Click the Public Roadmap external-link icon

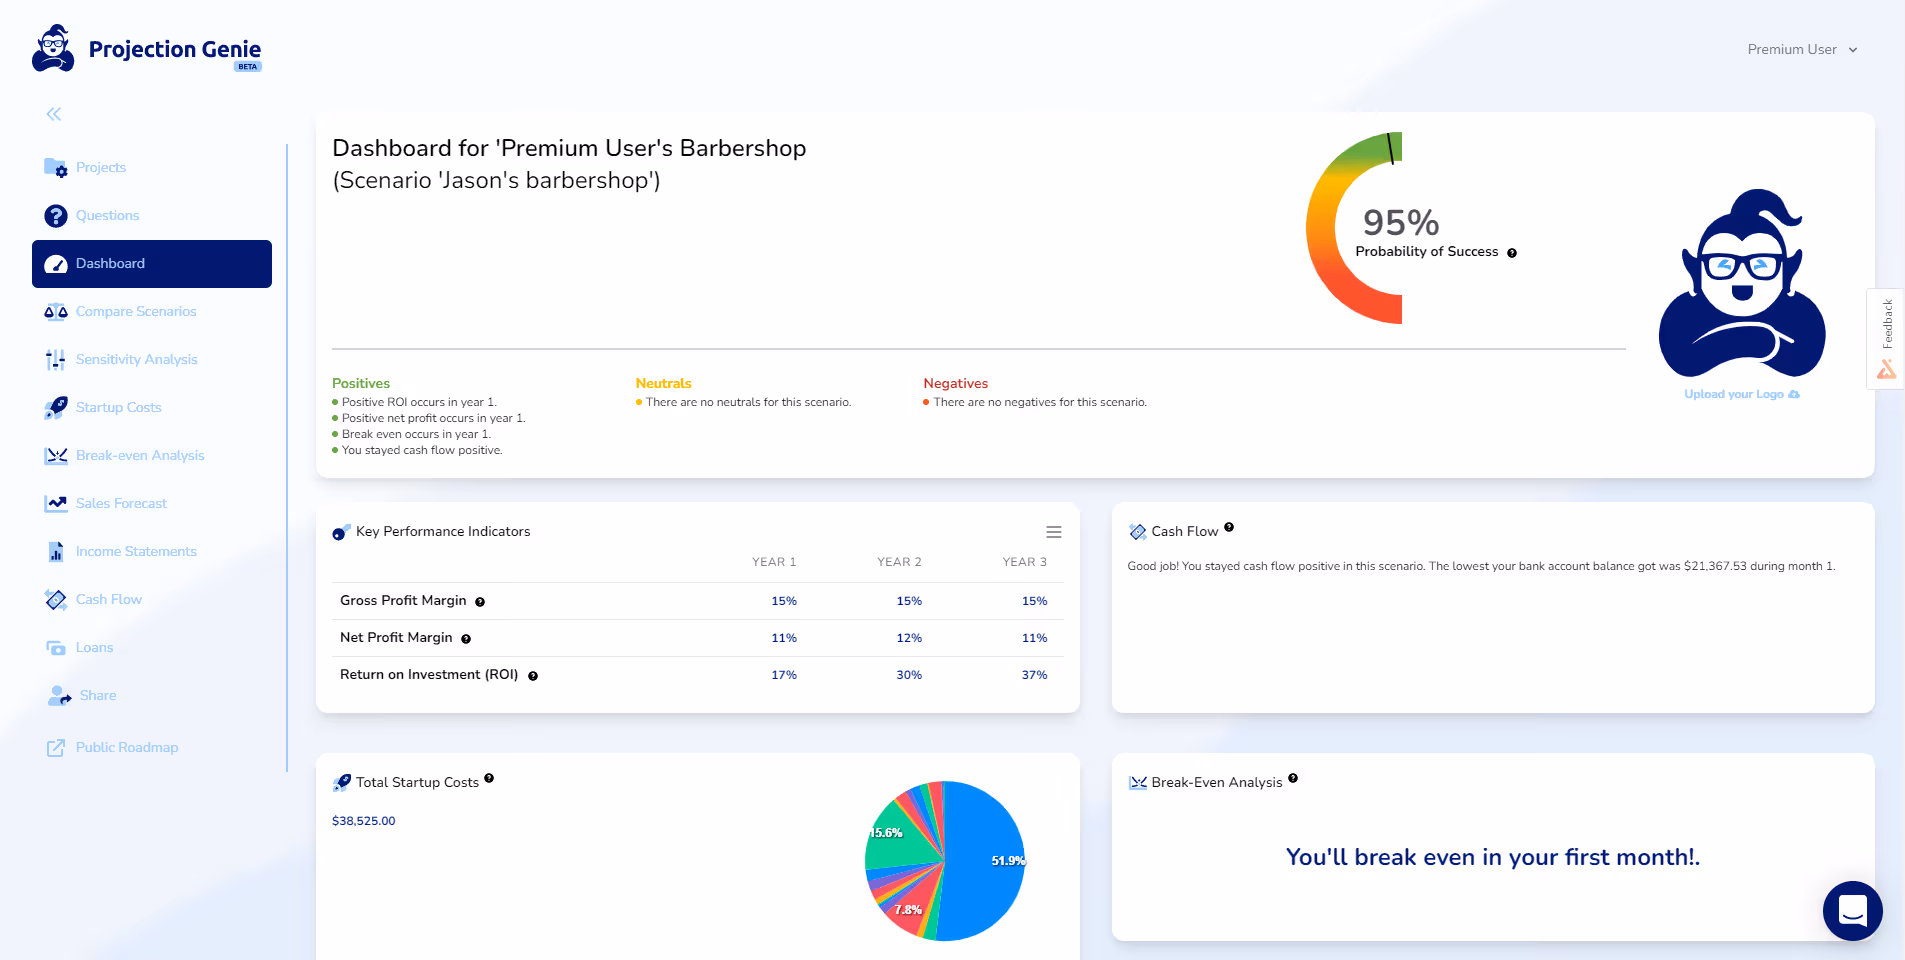[x=56, y=748]
